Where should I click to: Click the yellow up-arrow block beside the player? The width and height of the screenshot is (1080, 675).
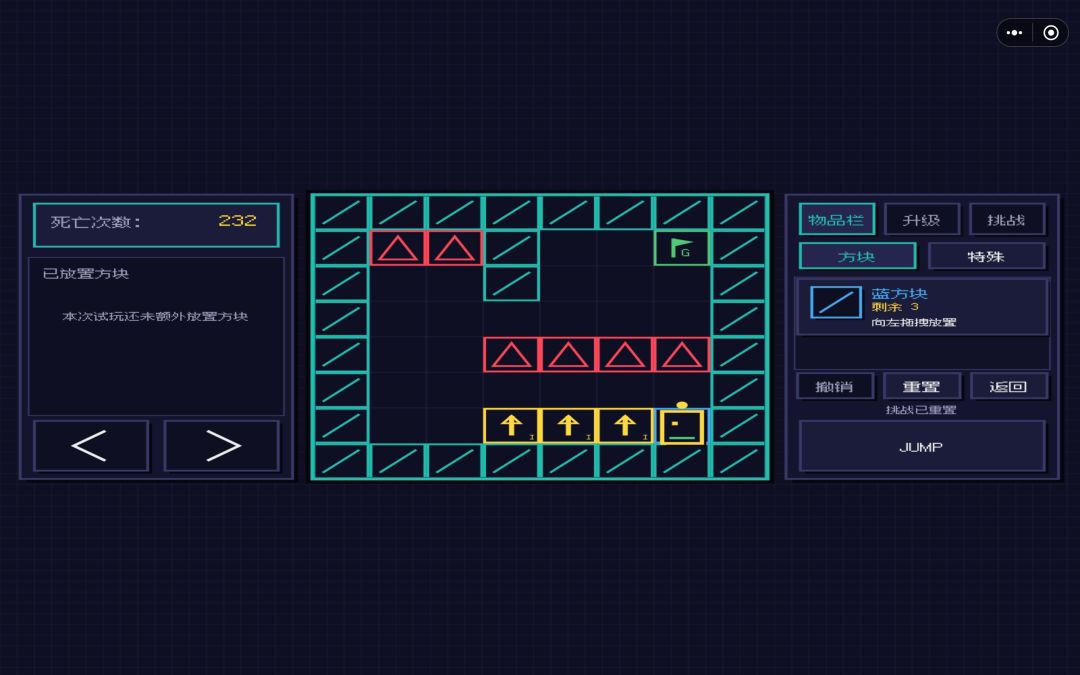point(625,426)
